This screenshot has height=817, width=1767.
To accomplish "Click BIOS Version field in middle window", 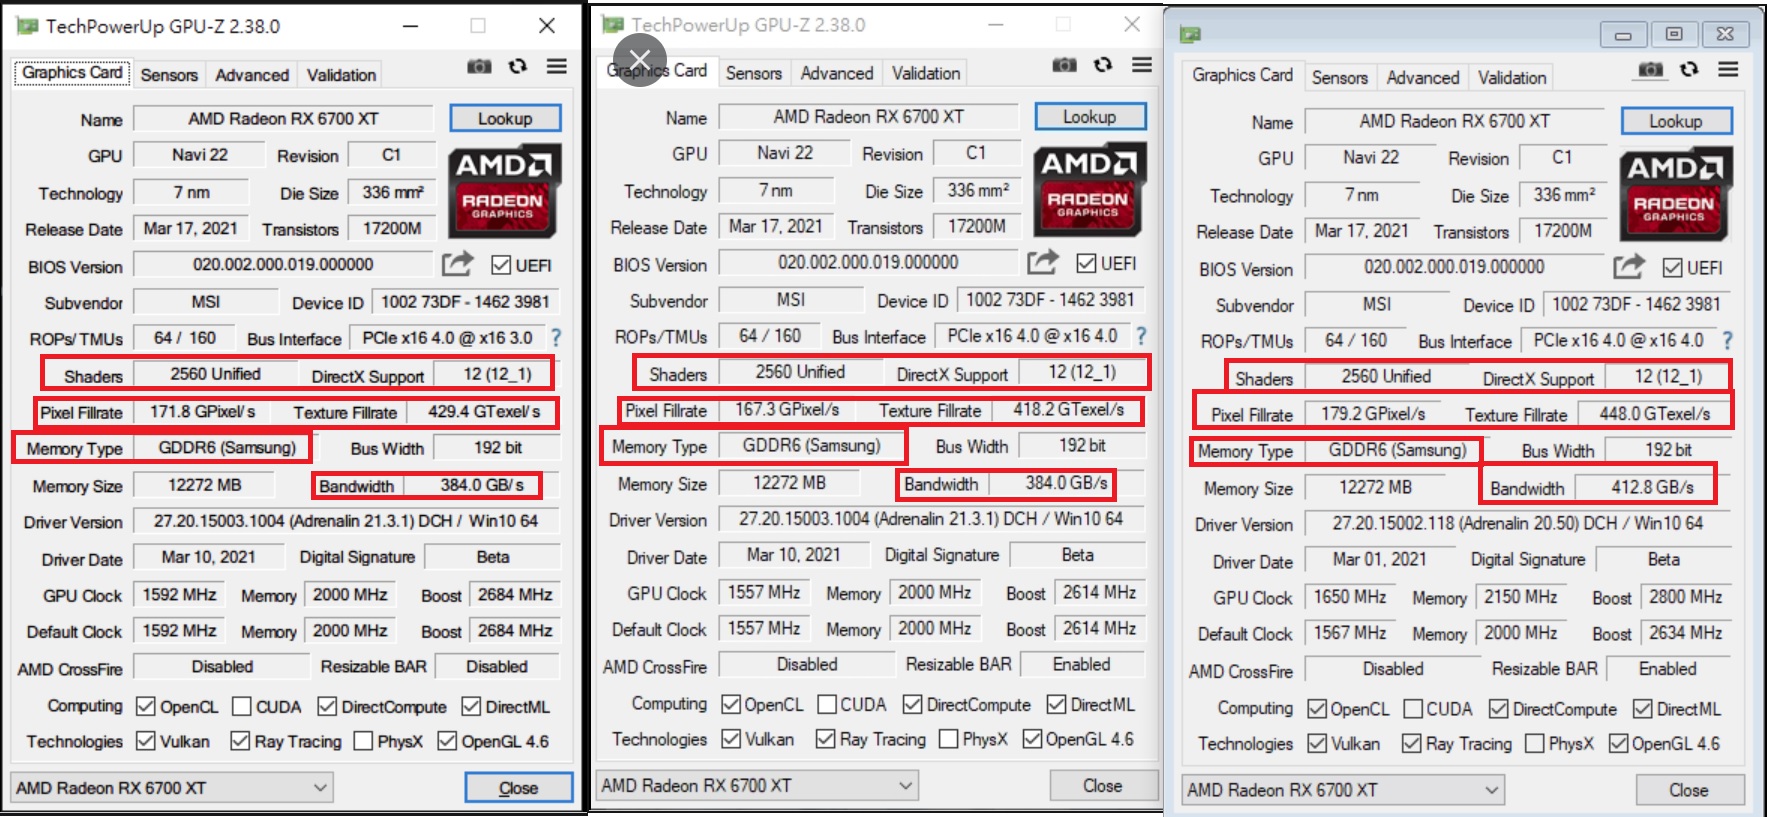I will click(868, 262).
